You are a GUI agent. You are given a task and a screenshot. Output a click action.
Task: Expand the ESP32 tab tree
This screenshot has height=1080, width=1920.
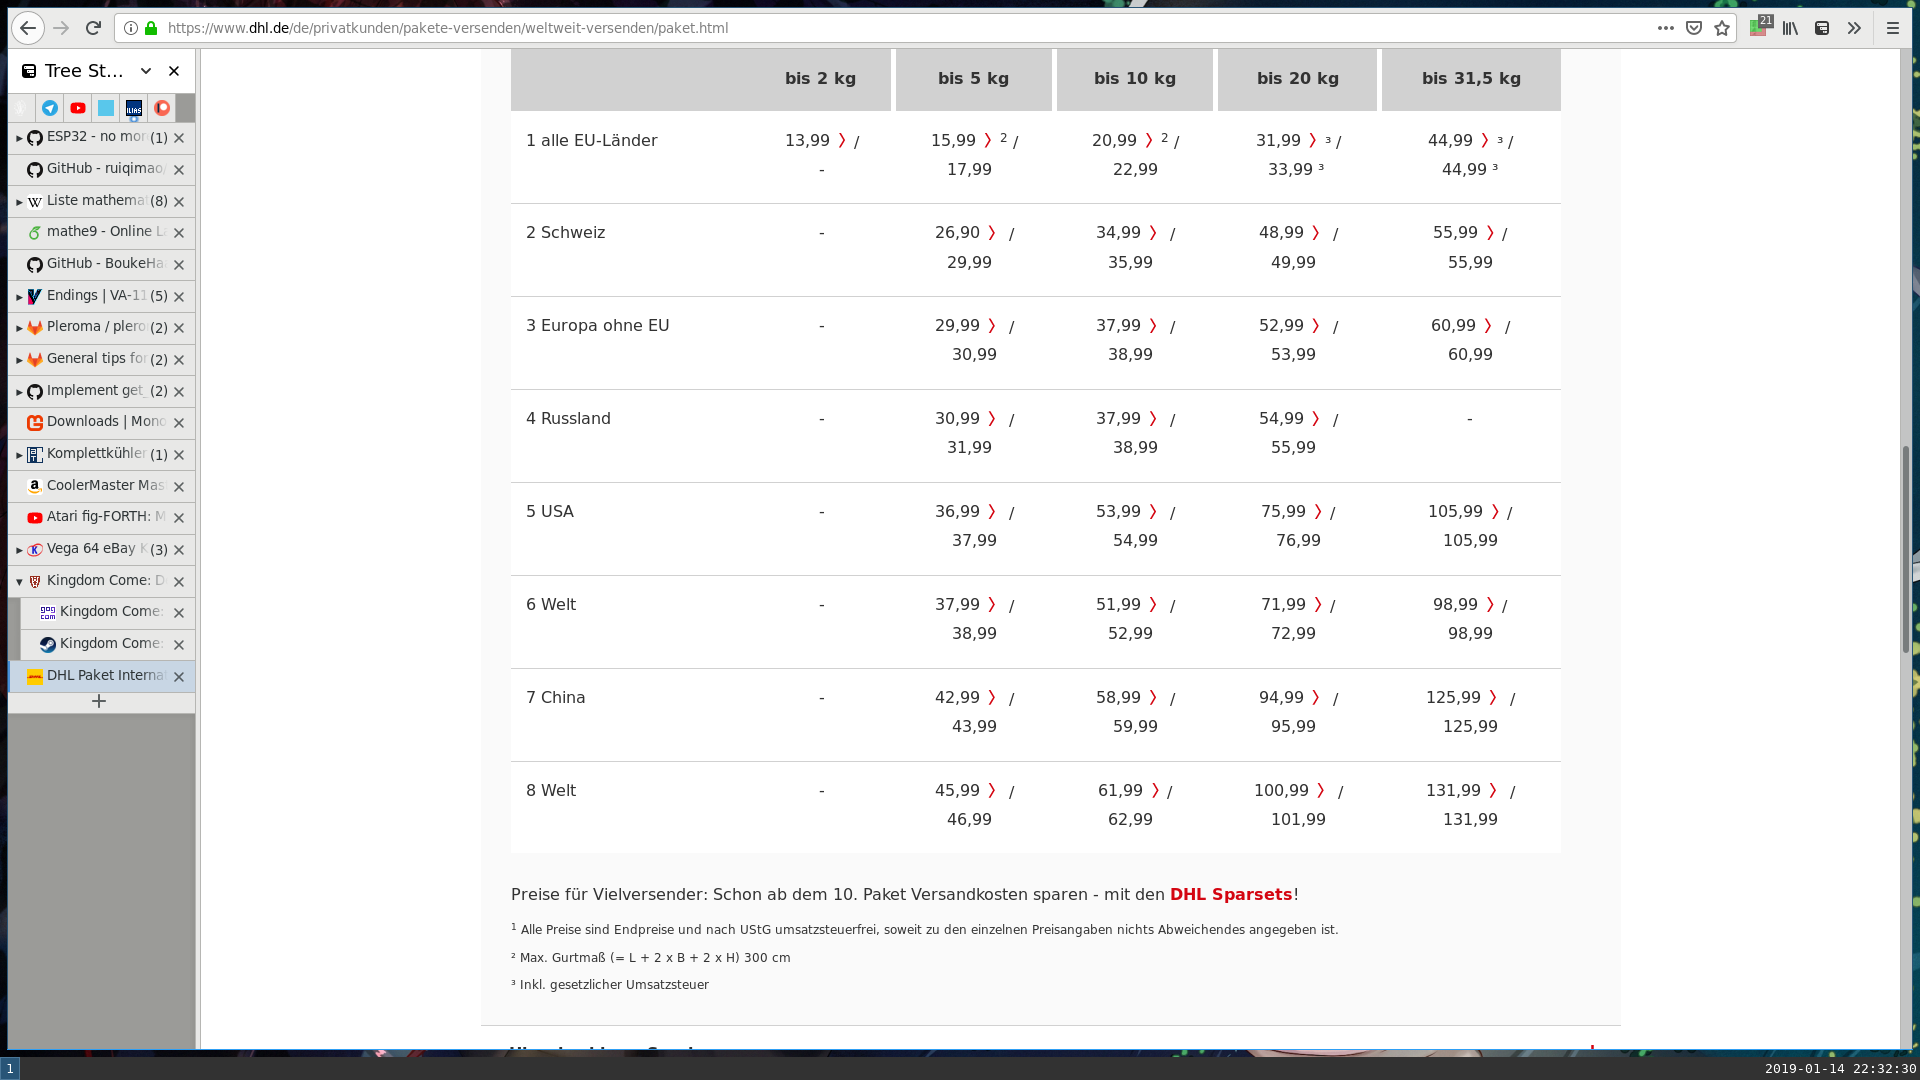click(19, 138)
